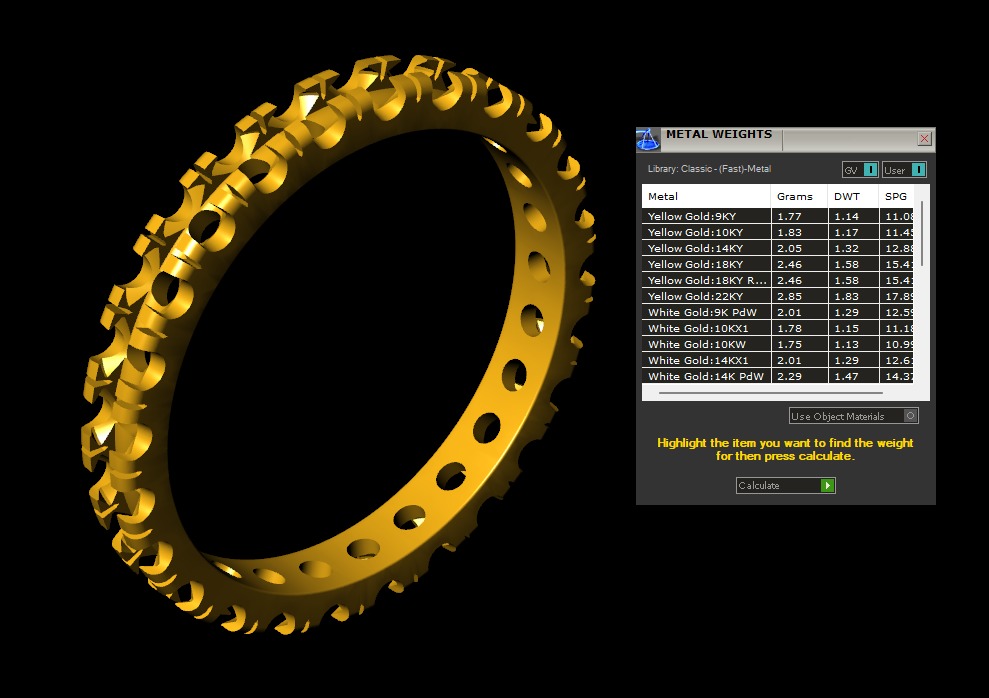Sort by the SPG column header

(x=896, y=196)
